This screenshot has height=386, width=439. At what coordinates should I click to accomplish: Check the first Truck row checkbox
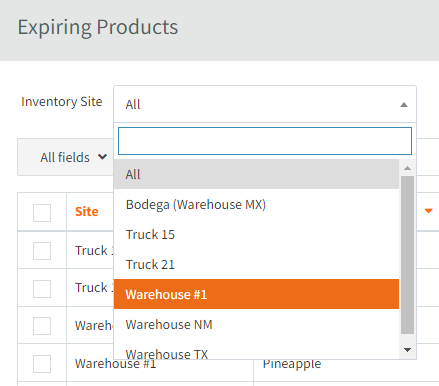(x=42, y=251)
